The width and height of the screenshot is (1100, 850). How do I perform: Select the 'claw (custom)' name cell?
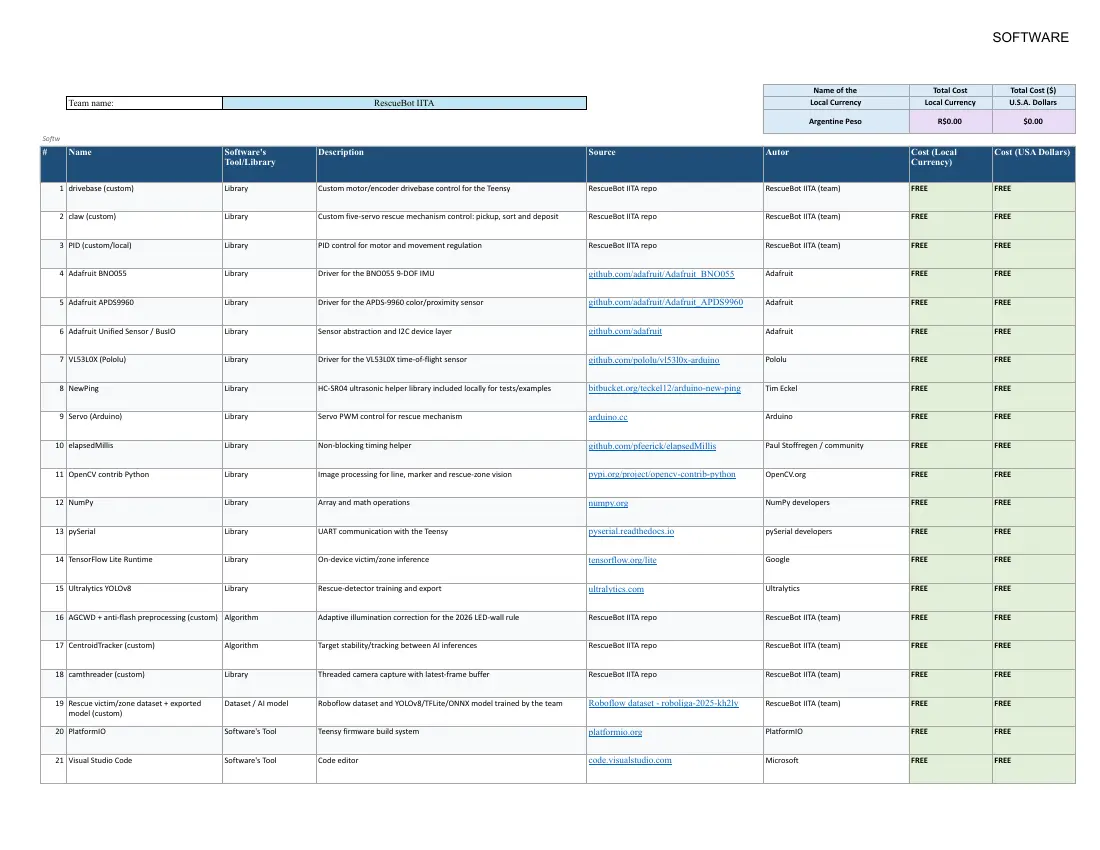[145, 226]
